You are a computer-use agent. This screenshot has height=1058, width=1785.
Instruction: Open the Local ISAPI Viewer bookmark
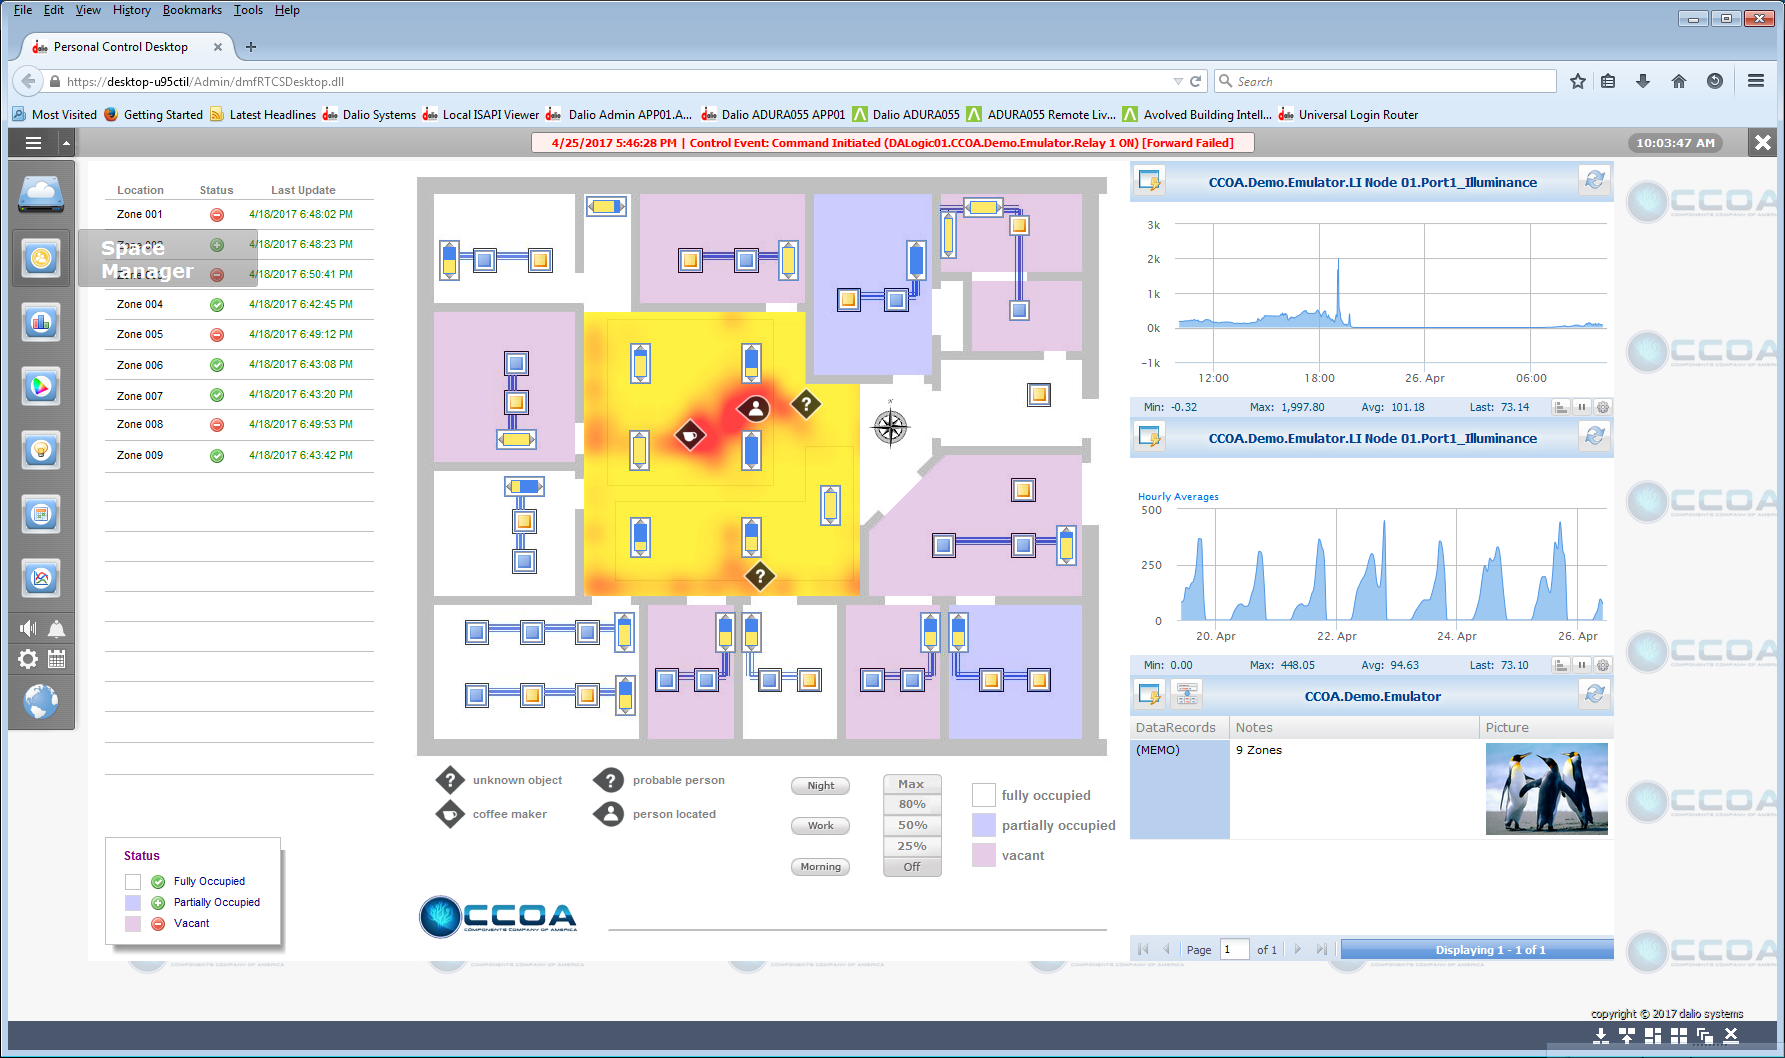coord(481,115)
